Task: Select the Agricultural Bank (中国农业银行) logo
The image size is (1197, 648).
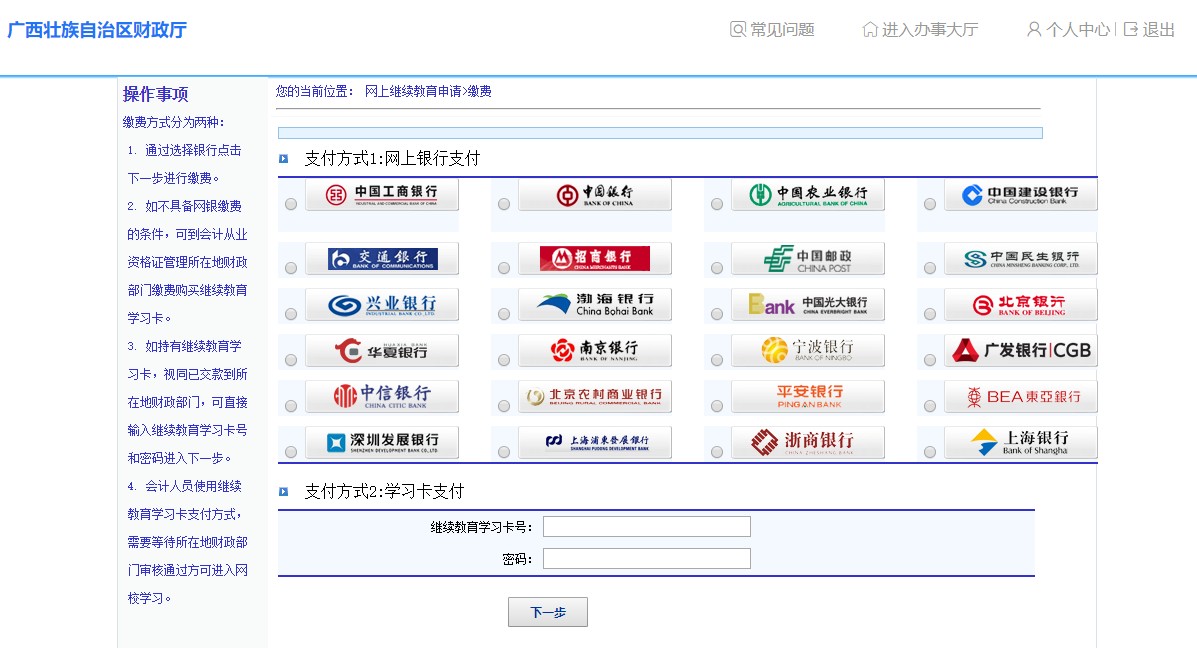Action: tap(808, 193)
